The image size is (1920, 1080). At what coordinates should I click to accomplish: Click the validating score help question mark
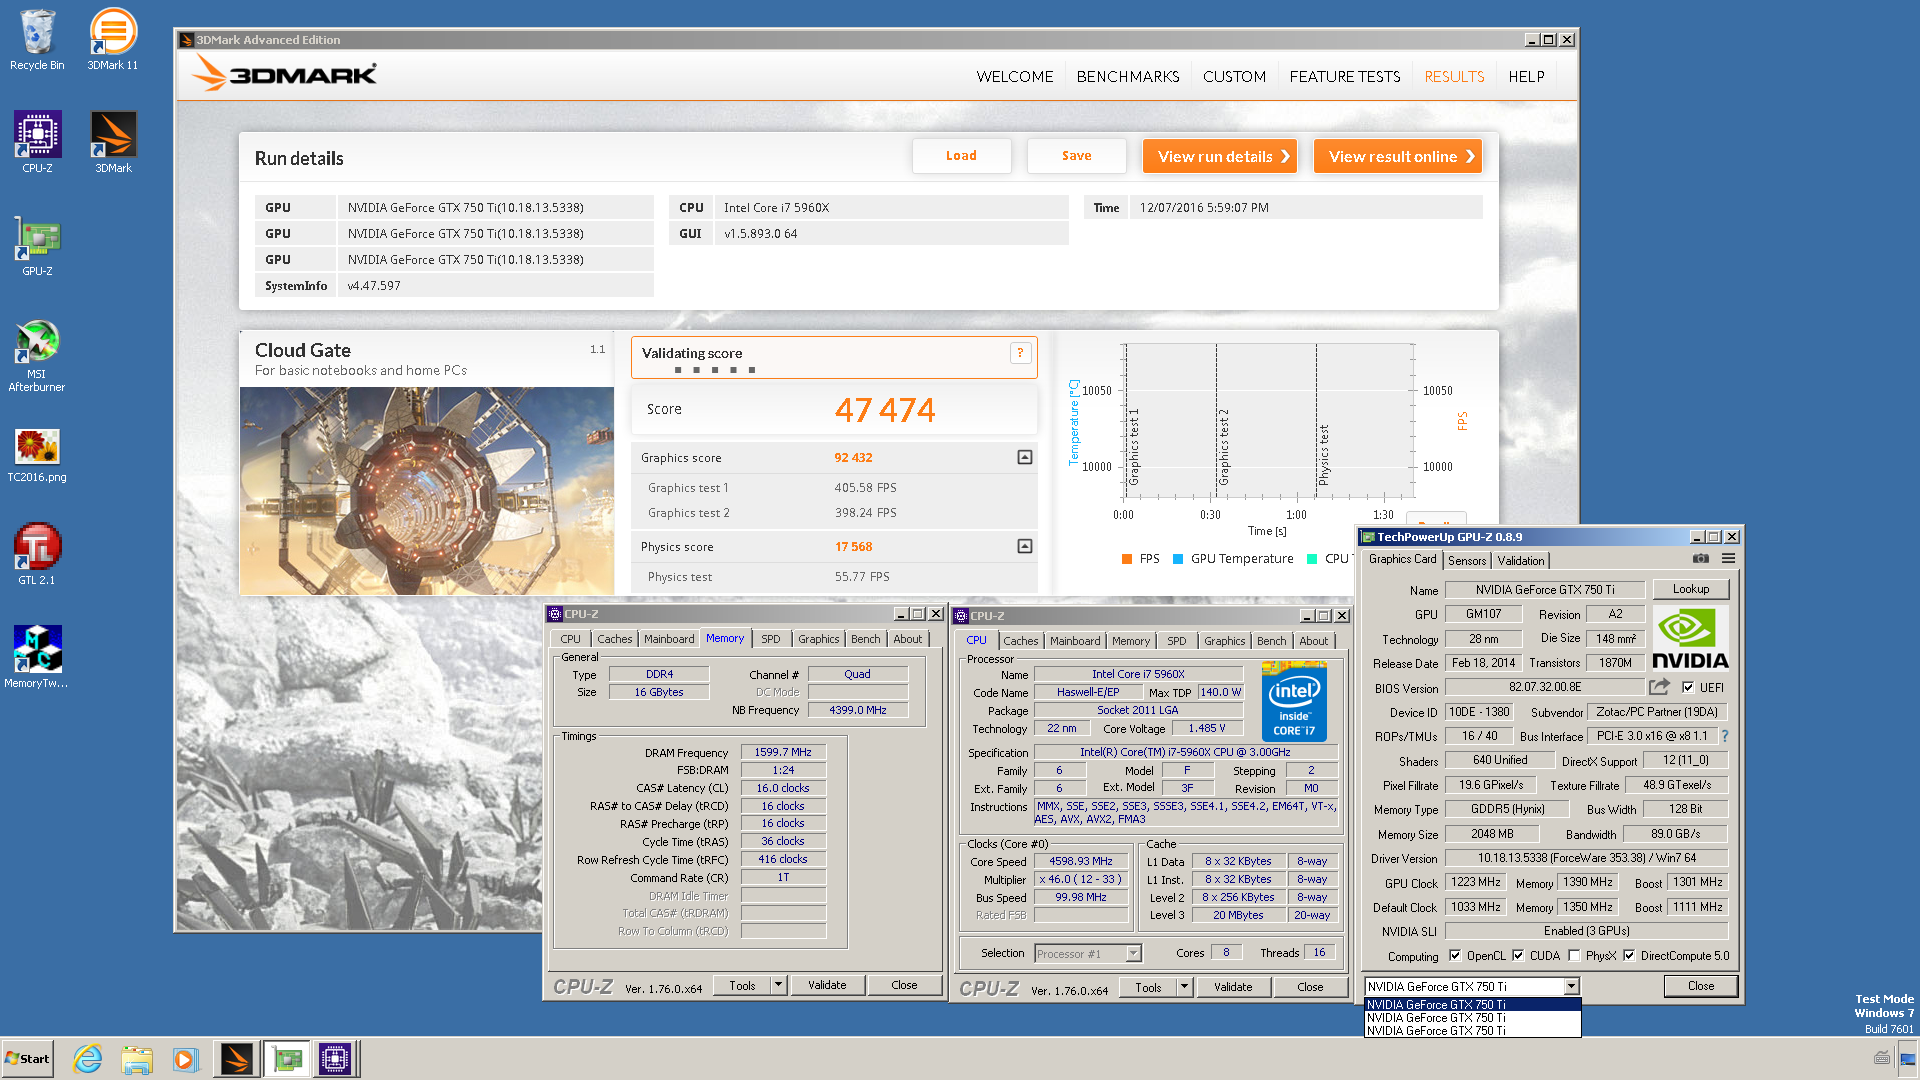pos(1020,353)
